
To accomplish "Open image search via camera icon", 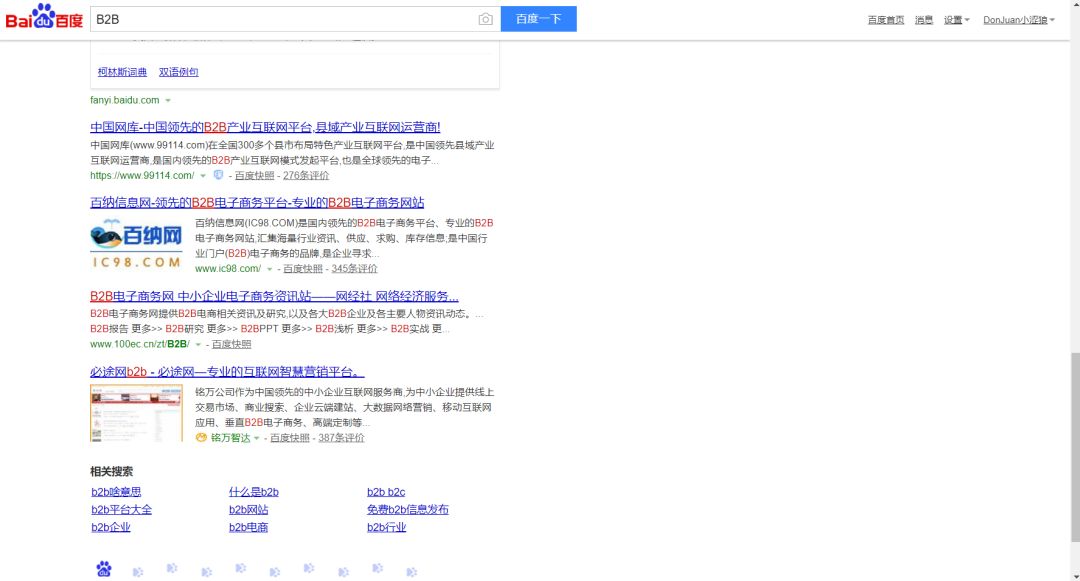I will pos(486,19).
